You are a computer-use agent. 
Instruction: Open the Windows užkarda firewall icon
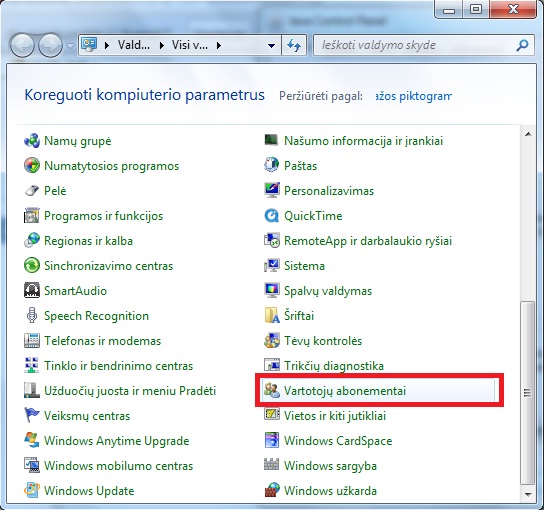click(x=272, y=491)
